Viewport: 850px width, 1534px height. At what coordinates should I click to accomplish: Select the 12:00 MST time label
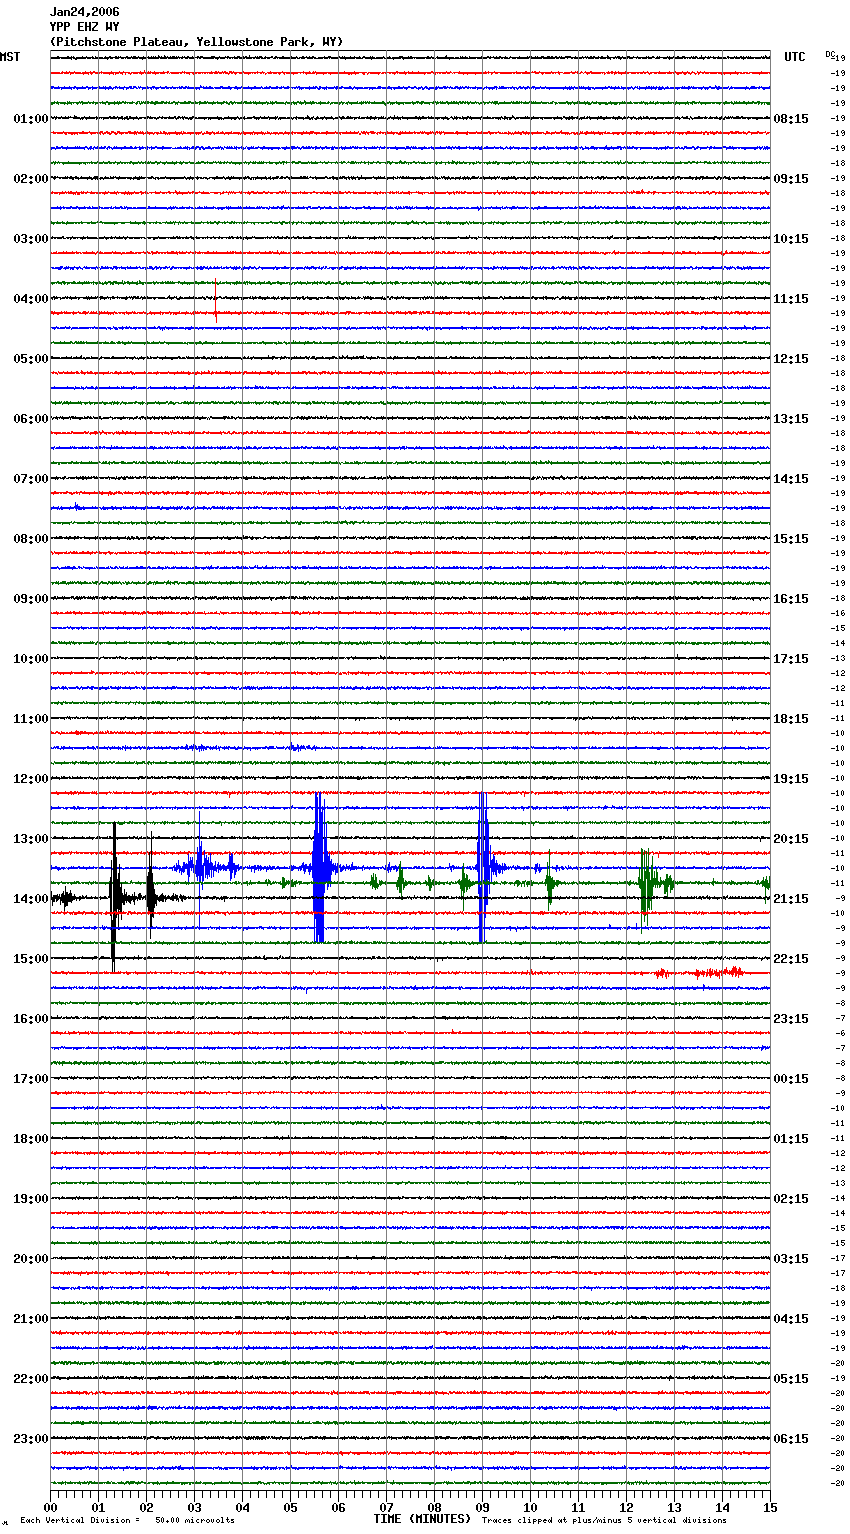[x=30, y=779]
